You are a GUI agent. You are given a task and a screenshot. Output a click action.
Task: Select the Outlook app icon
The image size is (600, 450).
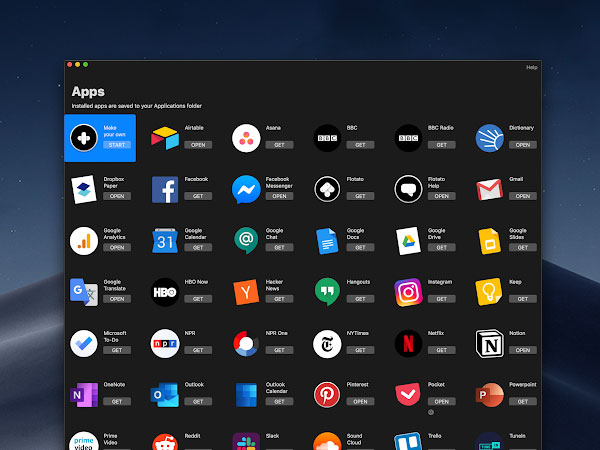pos(165,395)
